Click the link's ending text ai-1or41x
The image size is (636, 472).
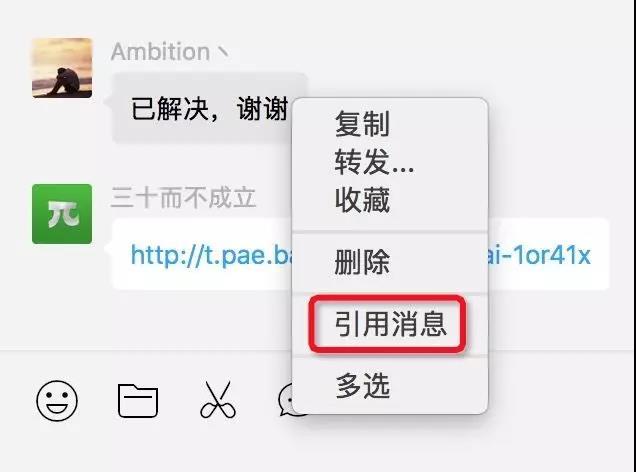point(539,255)
